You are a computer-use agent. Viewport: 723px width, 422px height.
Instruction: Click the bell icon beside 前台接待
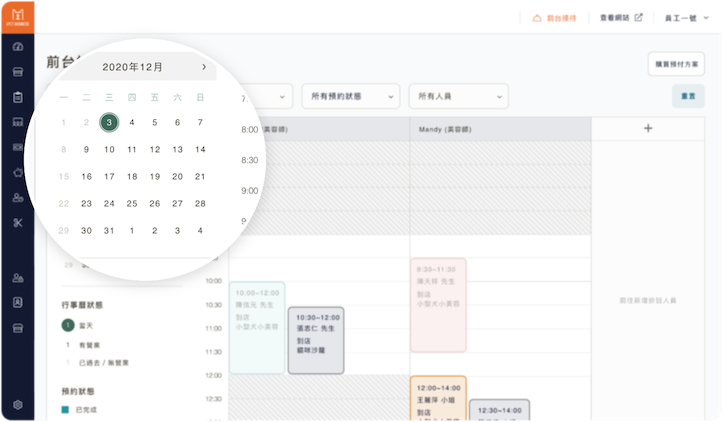pyautogui.click(x=537, y=18)
